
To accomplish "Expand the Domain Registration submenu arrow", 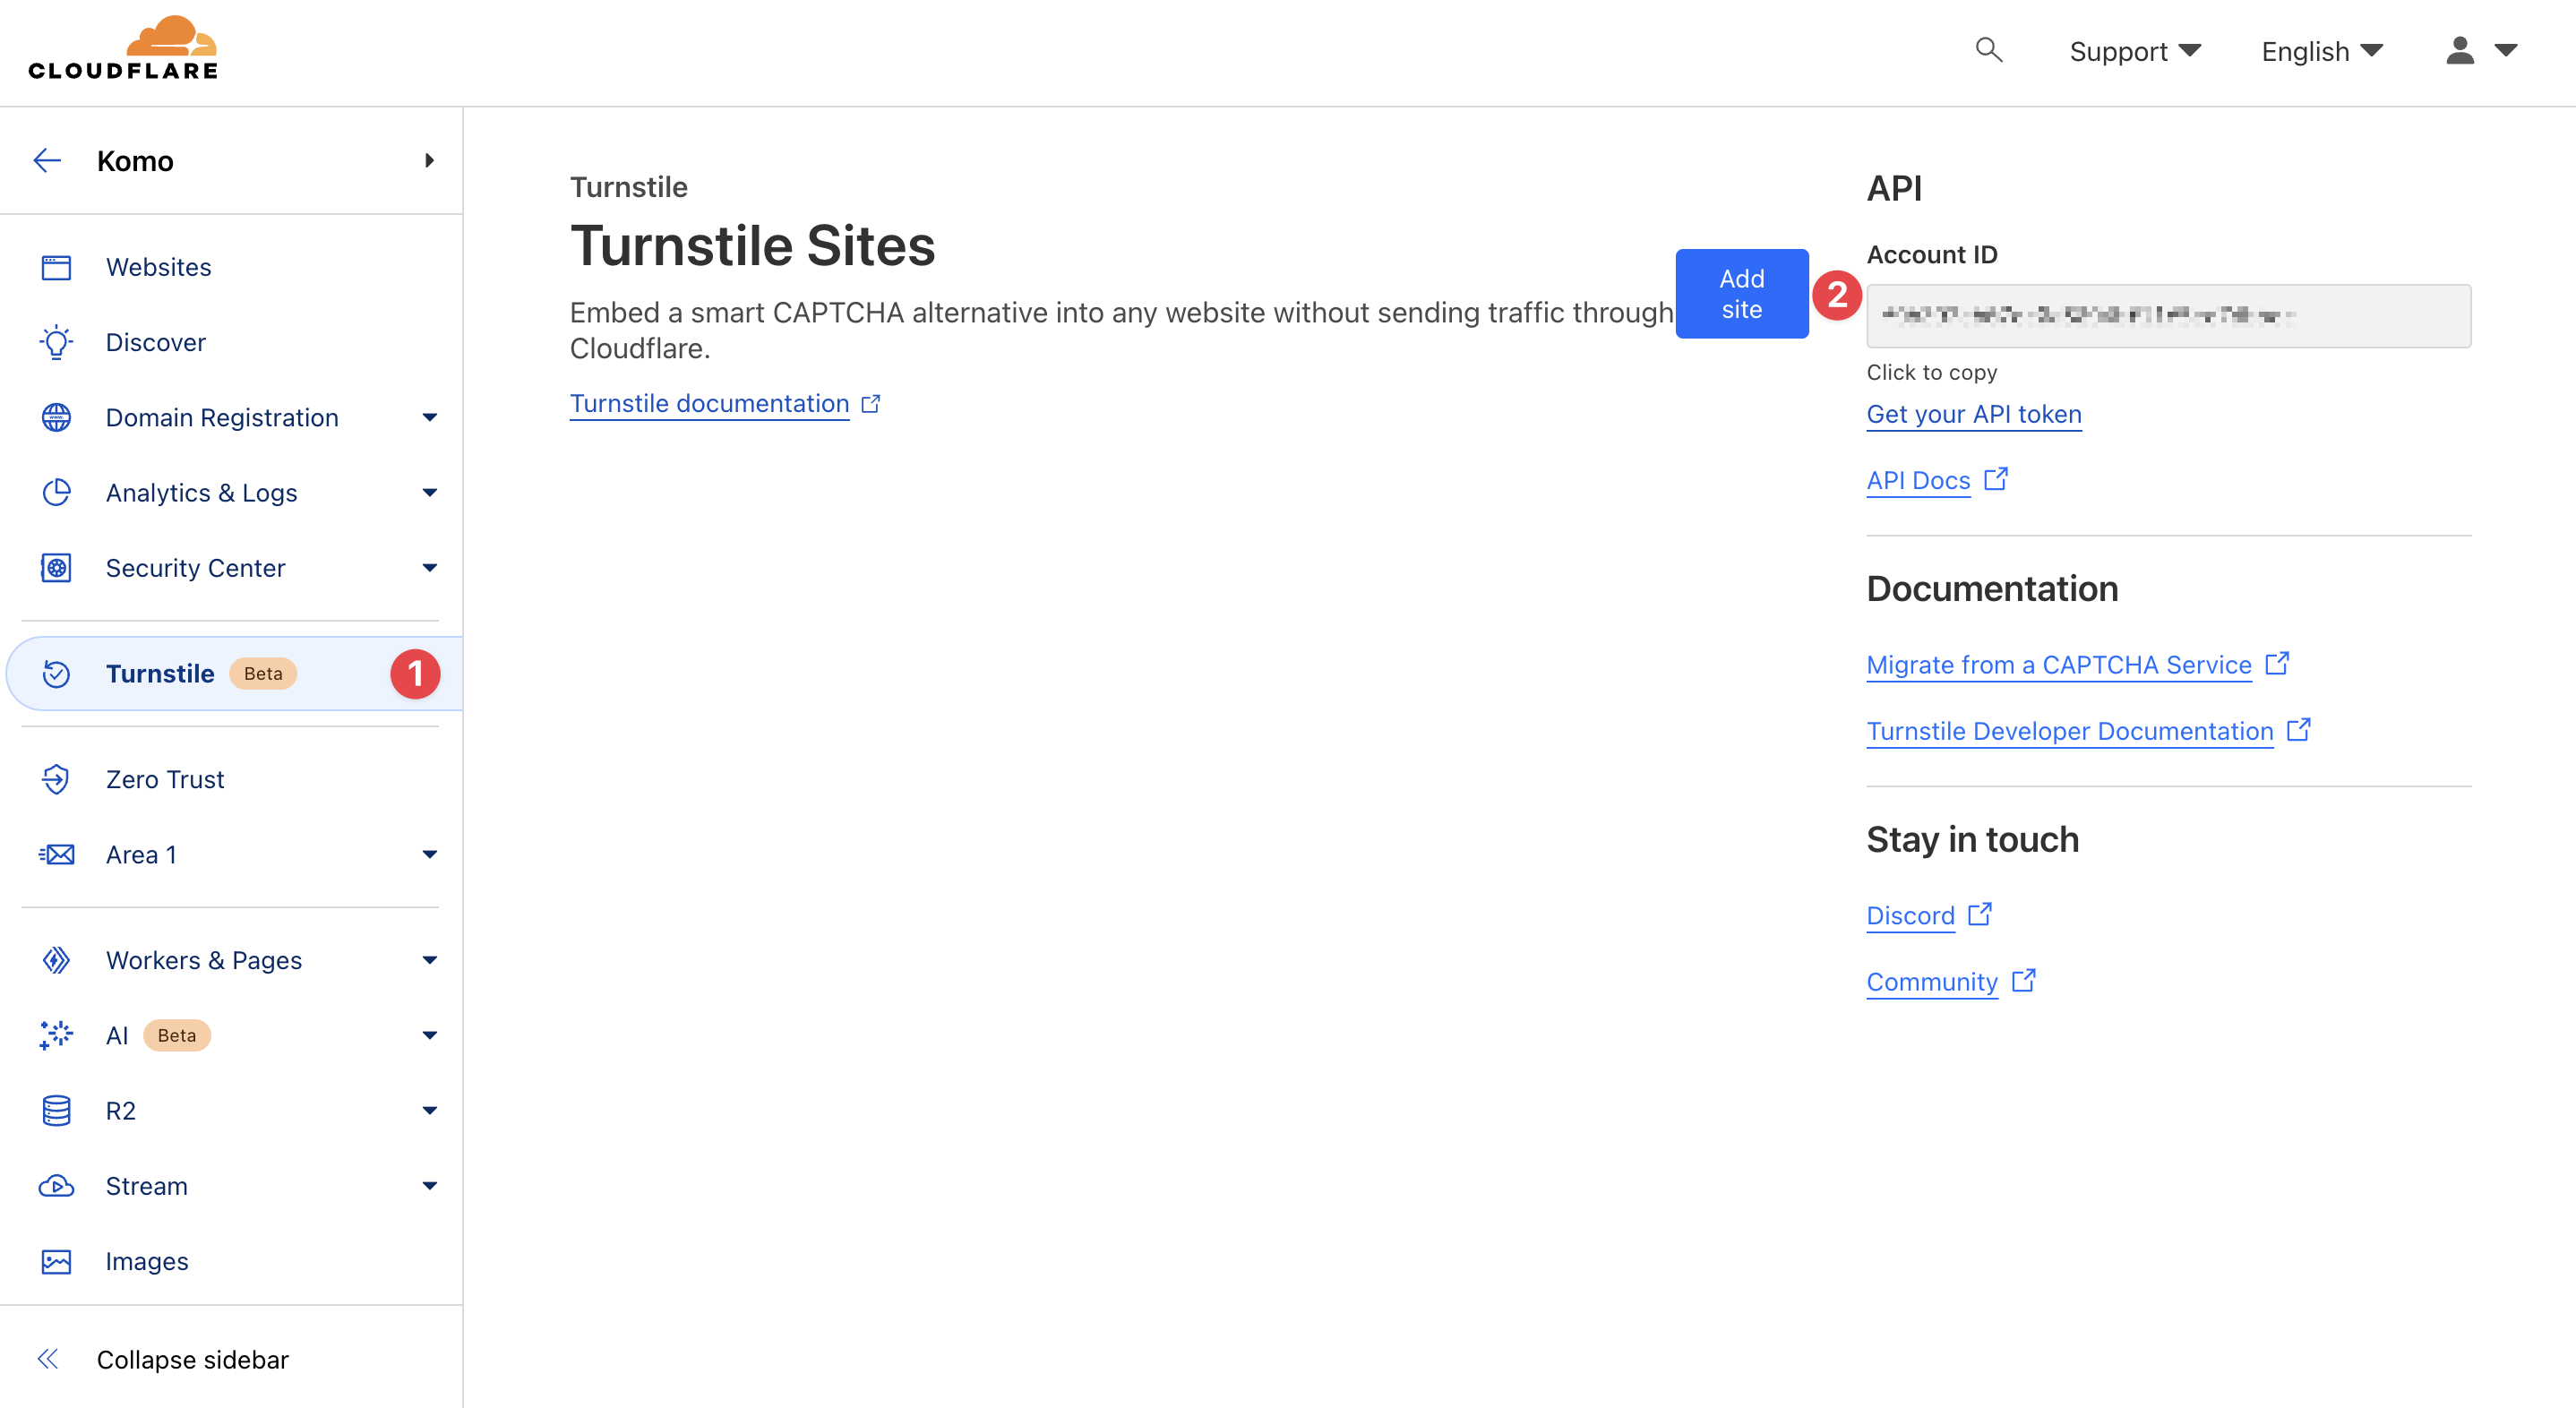I will click(x=430, y=417).
